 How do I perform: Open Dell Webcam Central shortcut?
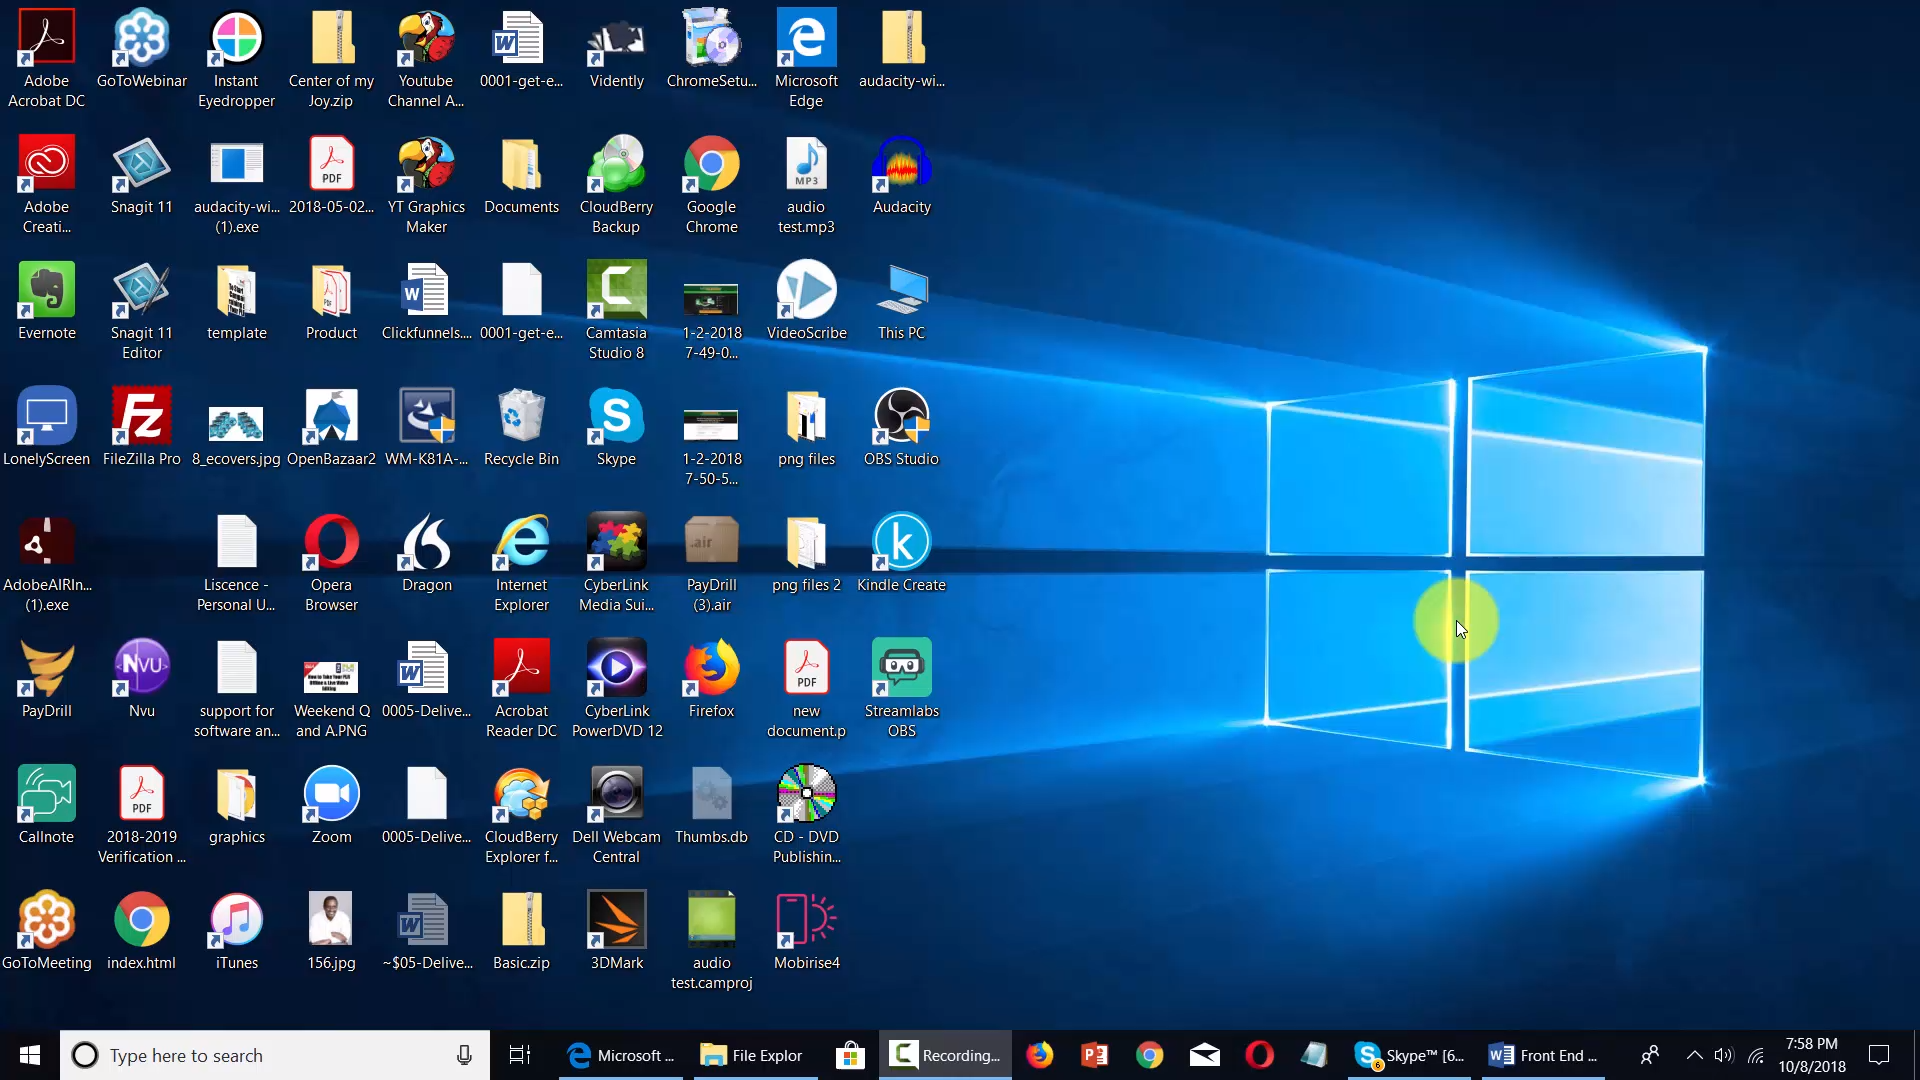(616, 814)
